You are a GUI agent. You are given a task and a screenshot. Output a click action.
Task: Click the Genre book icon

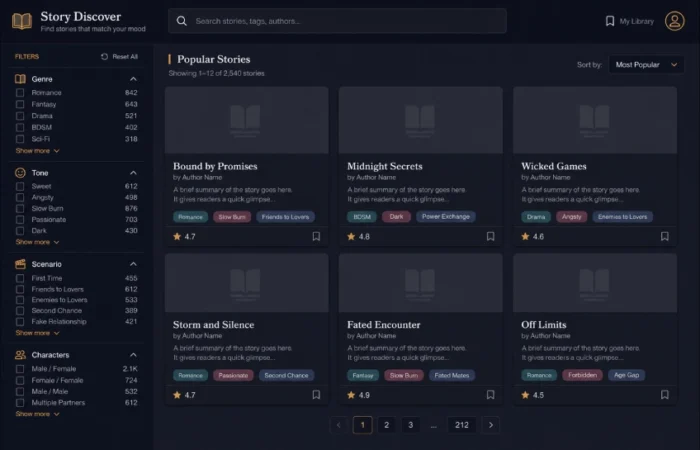click(20, 79)
